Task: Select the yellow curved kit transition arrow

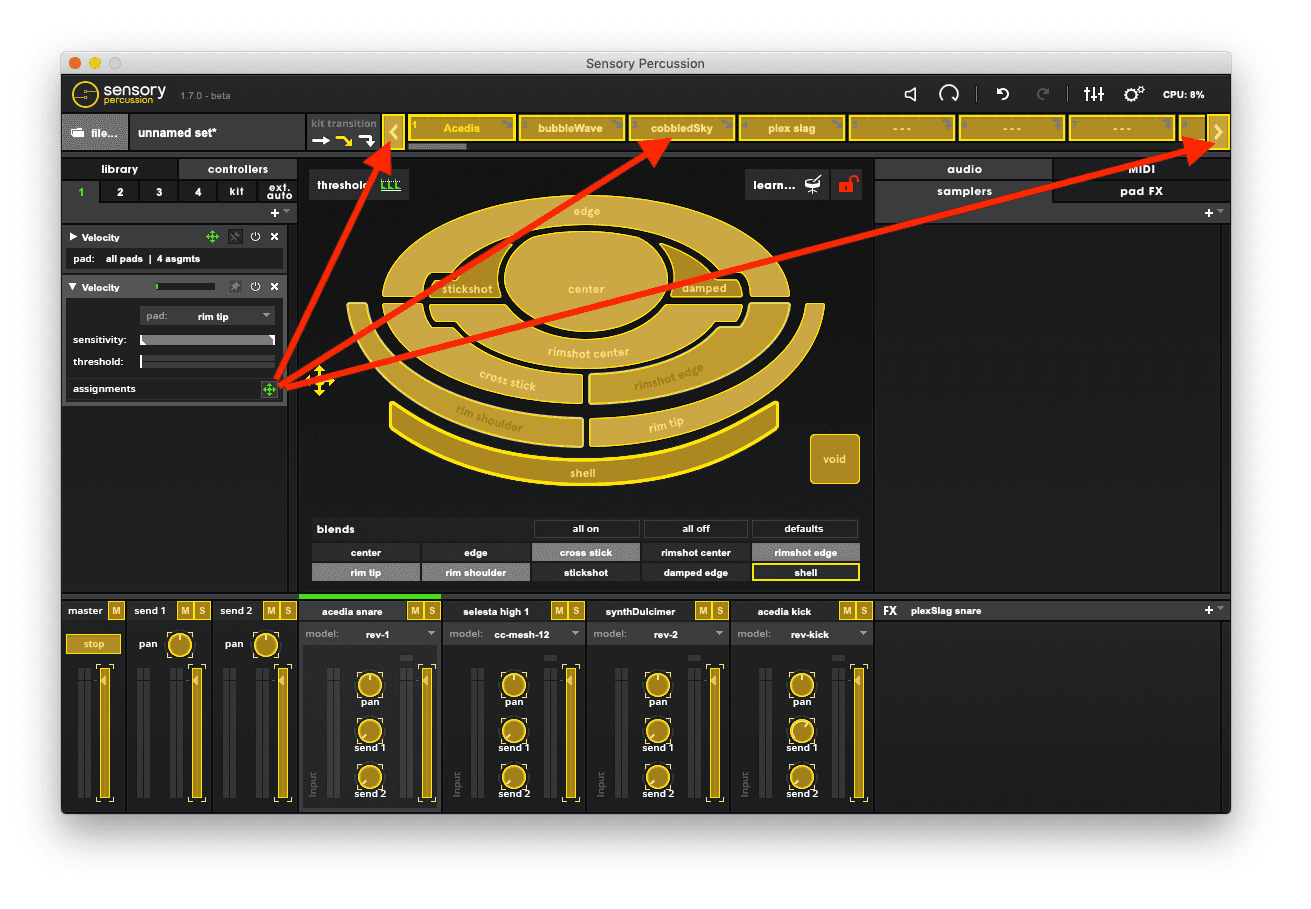Action: coord(343,141)
